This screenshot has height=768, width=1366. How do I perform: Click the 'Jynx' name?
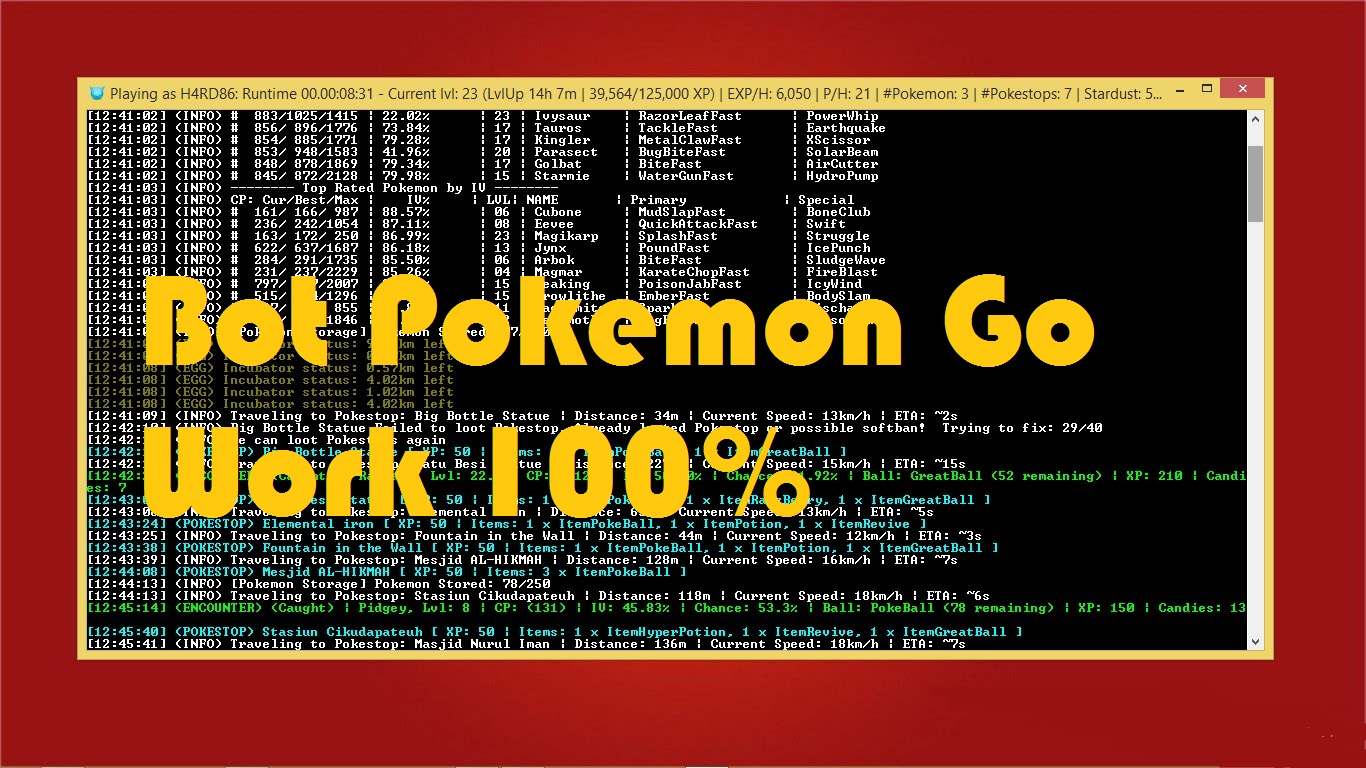click(x=550, y=248)
